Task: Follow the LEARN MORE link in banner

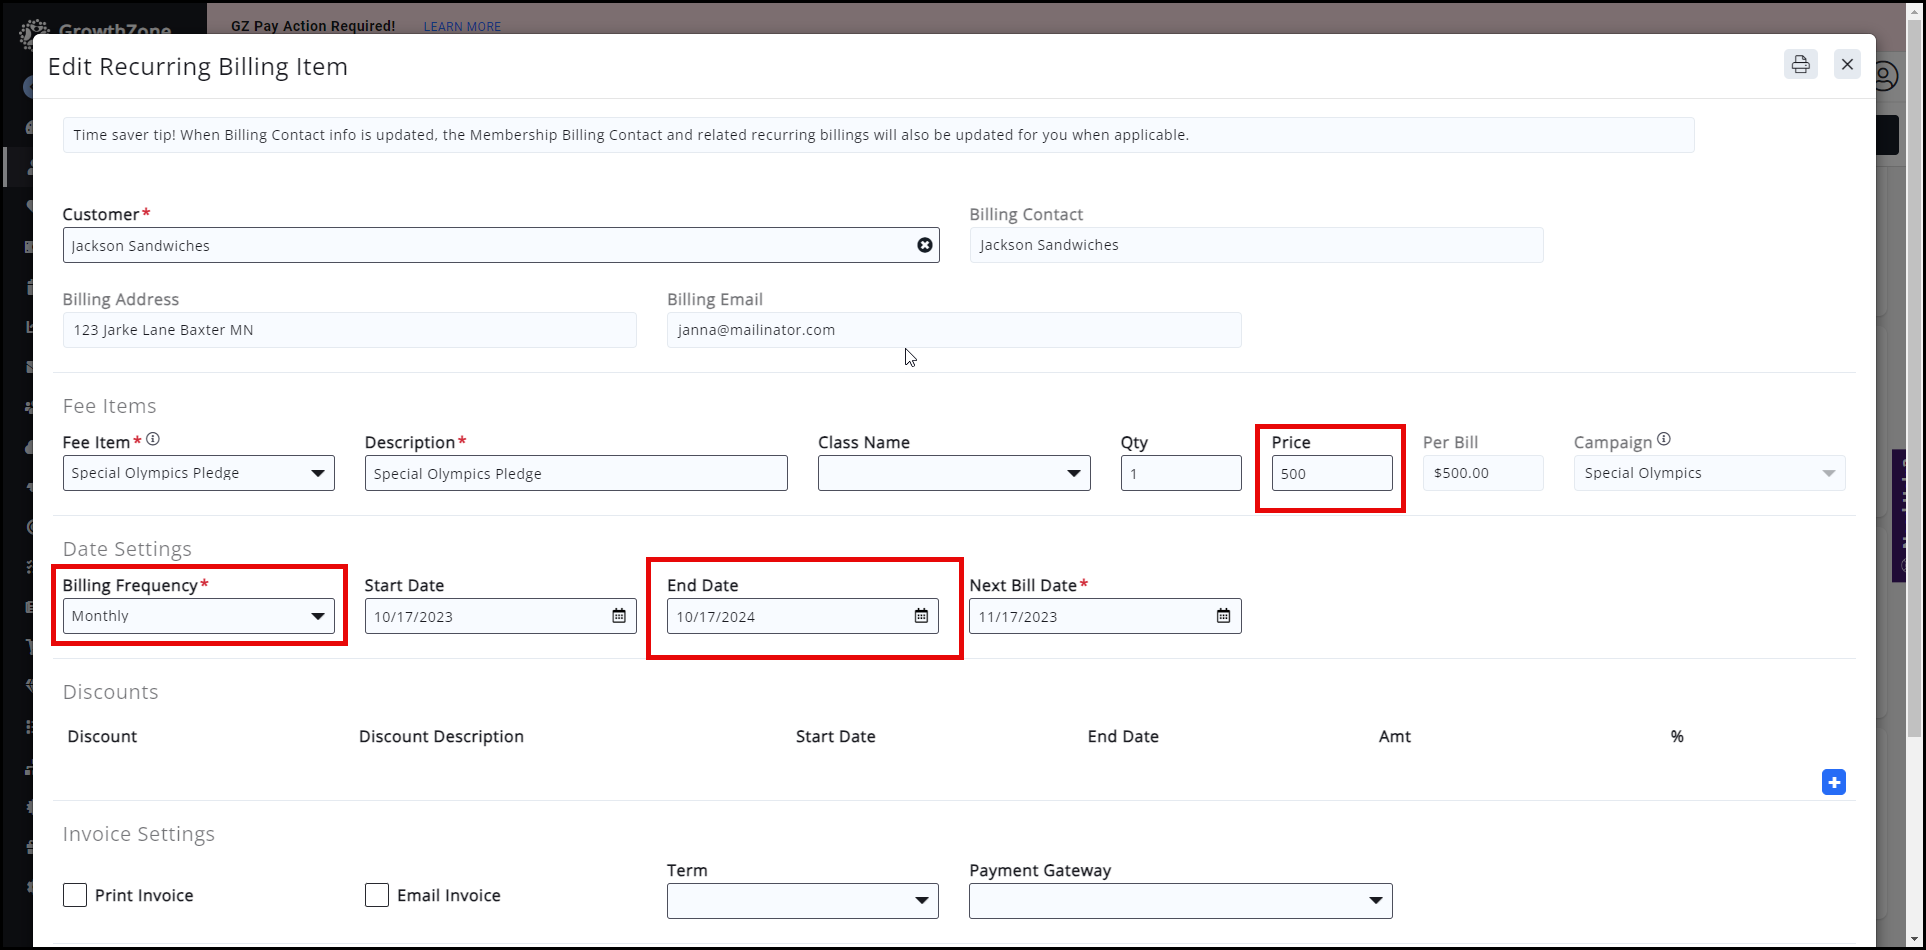Action: point(462,26)
